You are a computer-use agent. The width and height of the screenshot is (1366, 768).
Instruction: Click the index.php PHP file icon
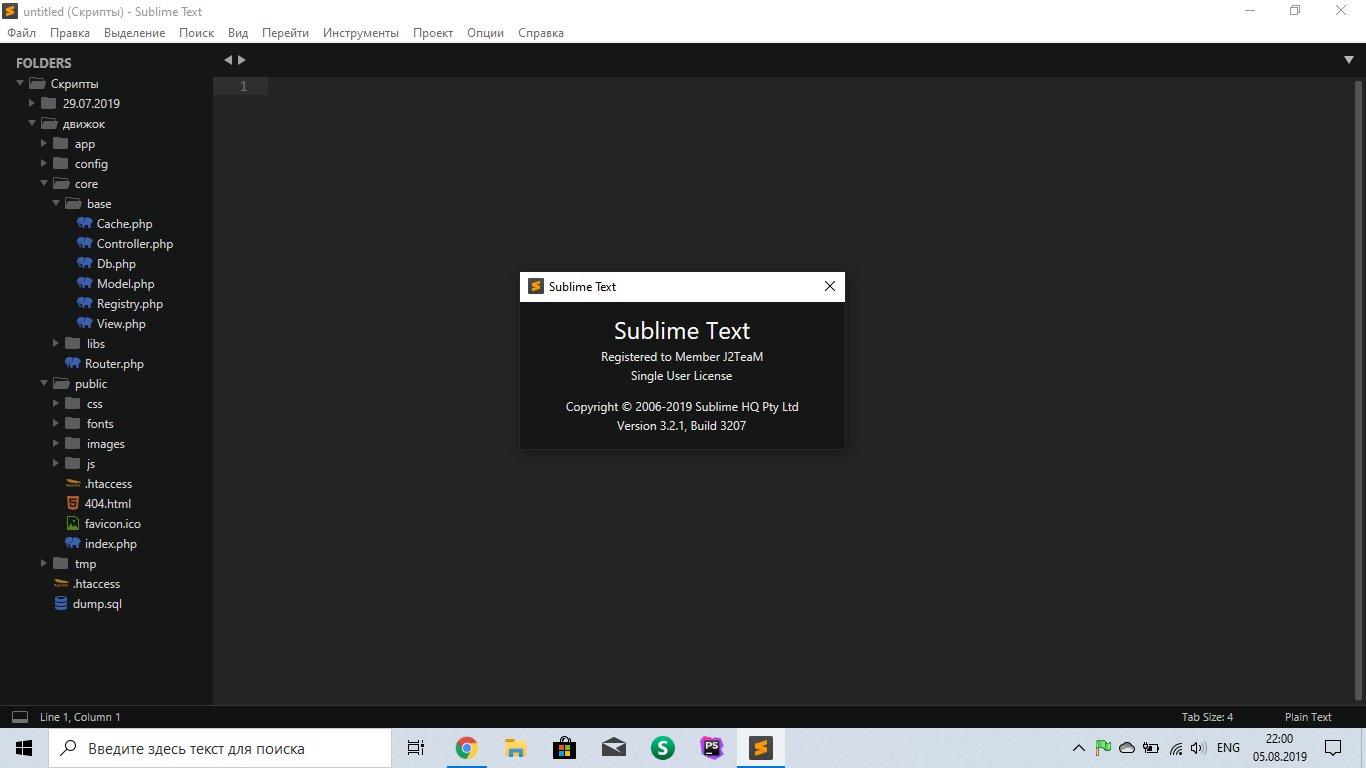[73, 544]
